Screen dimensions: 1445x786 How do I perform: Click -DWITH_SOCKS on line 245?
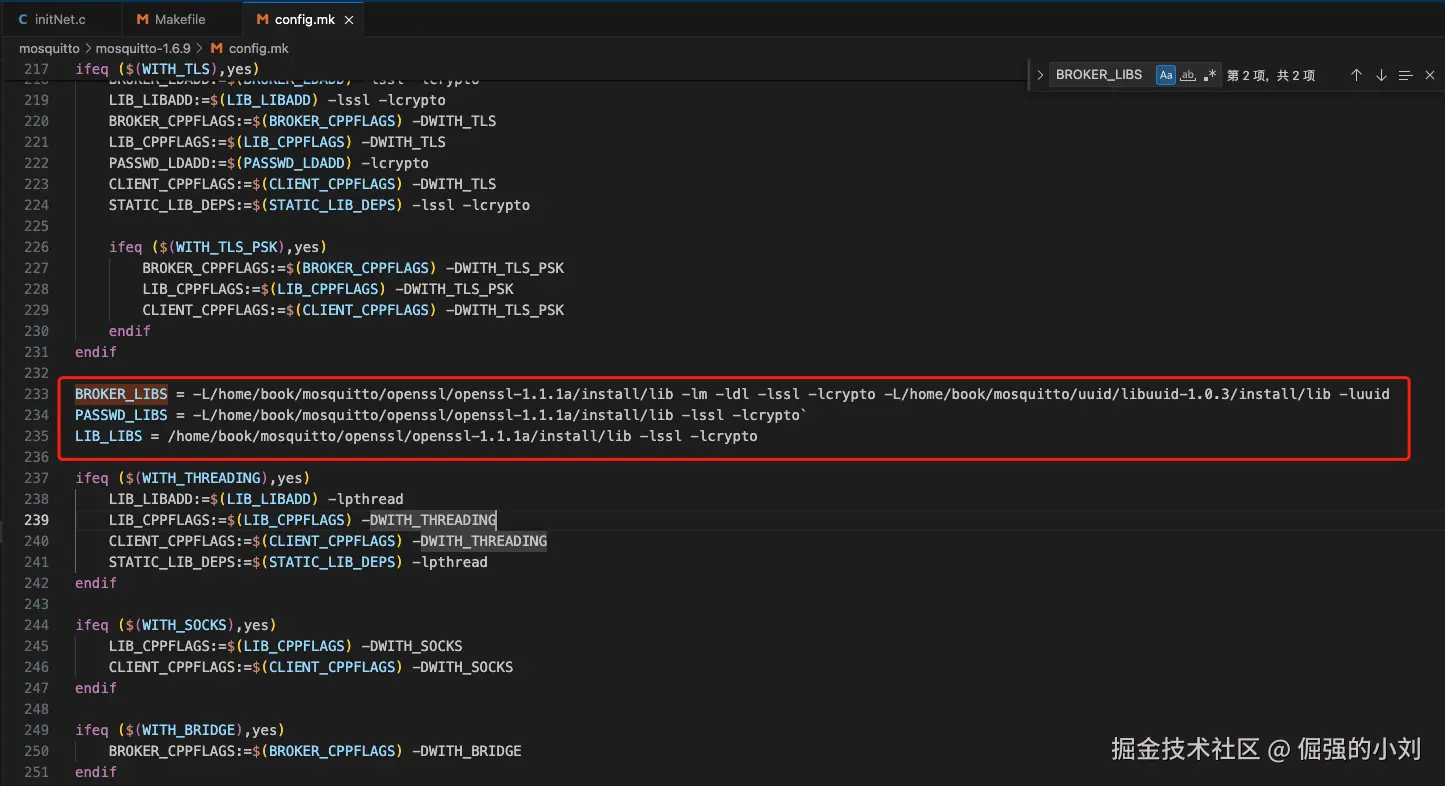tap(412, 646)
